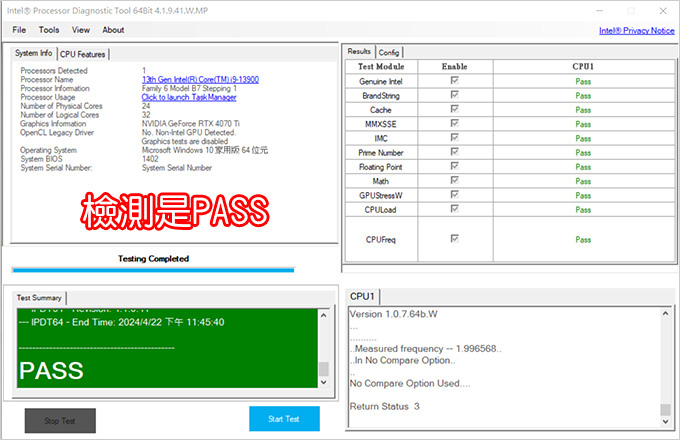Viewport: 680px width, 440px height.
Task: Click the GPUStressW module name
Action: [x=381, y=196]
